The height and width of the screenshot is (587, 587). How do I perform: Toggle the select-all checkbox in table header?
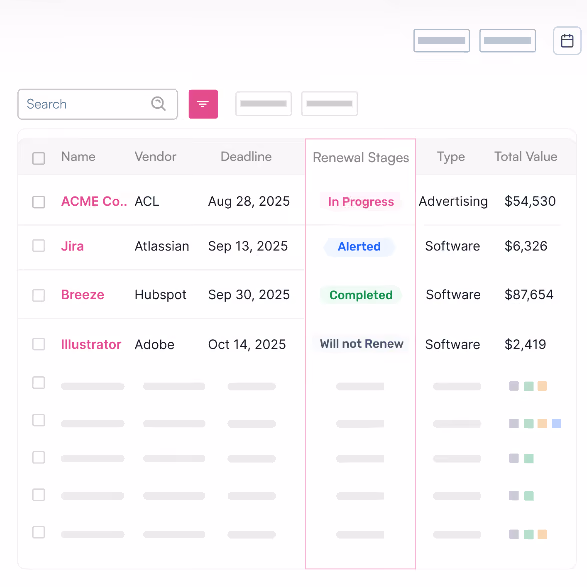39,158
